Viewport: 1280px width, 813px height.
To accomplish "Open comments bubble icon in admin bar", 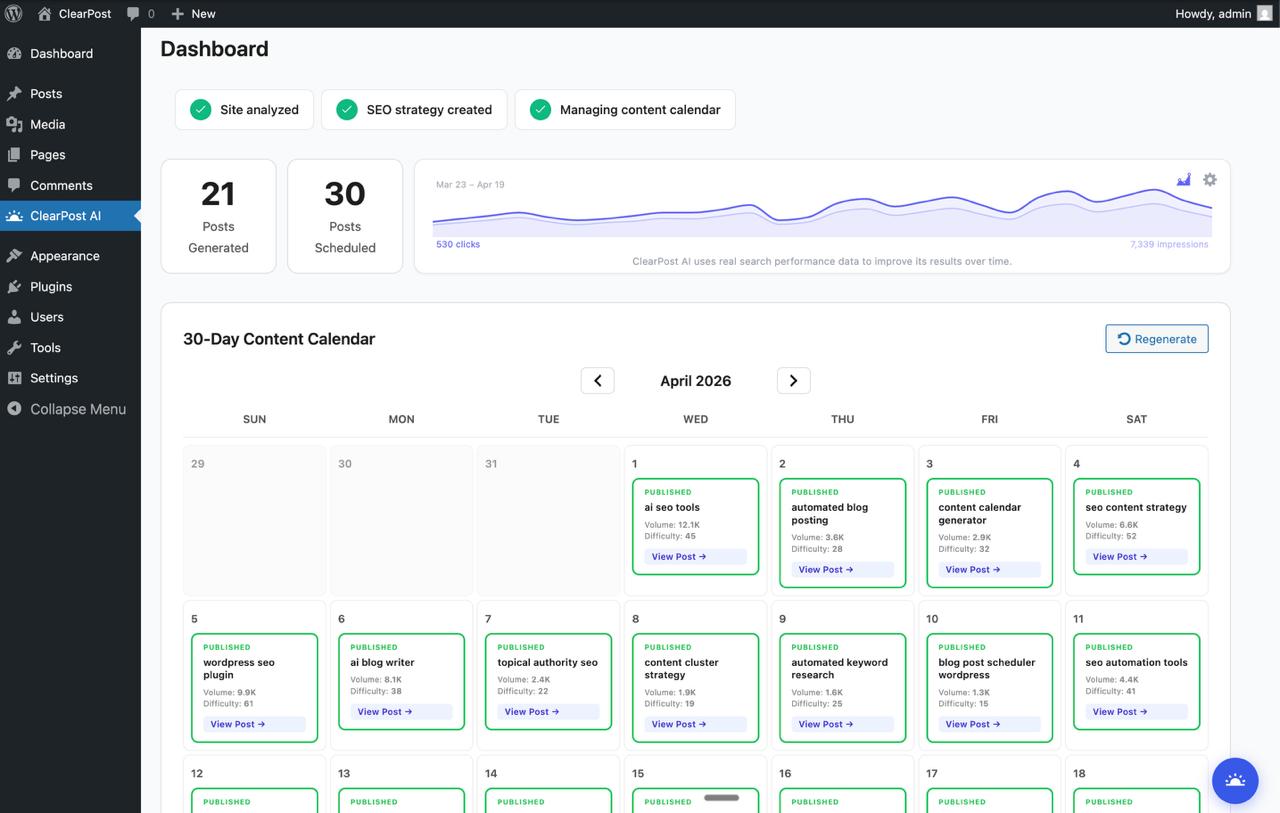I will pos(133,14).
